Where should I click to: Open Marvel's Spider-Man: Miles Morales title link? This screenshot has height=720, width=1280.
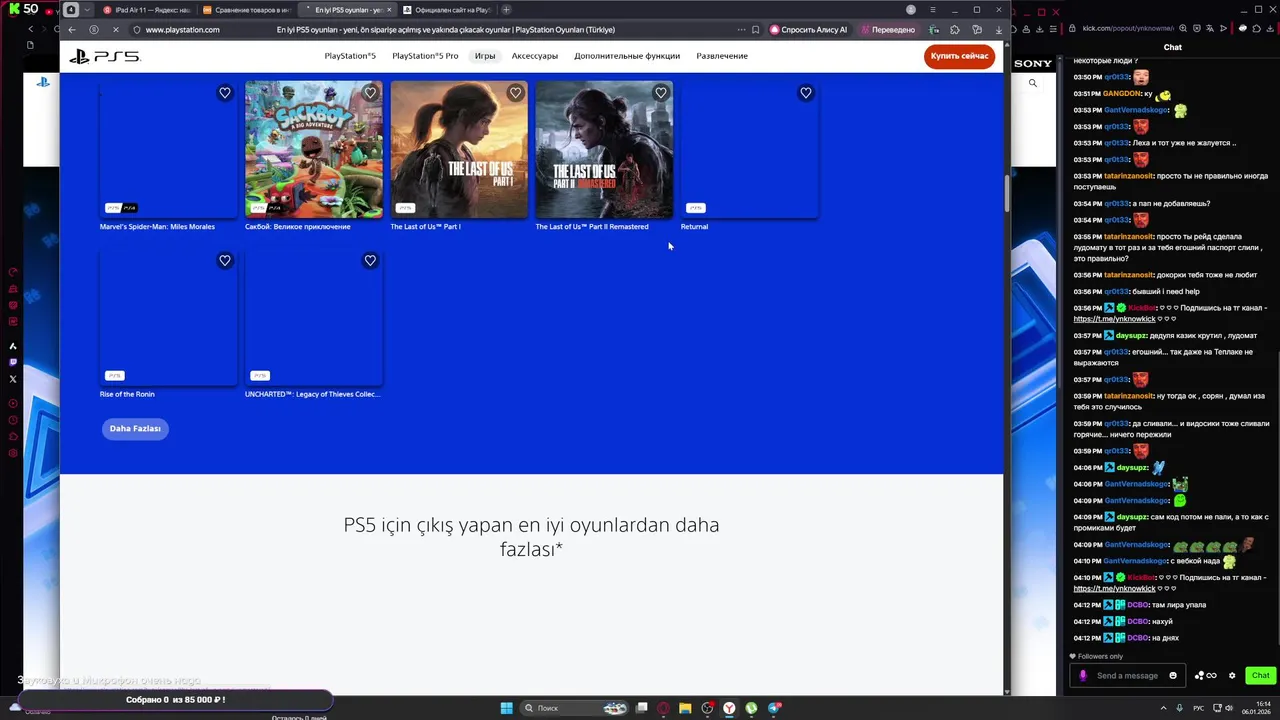(157, 227)
